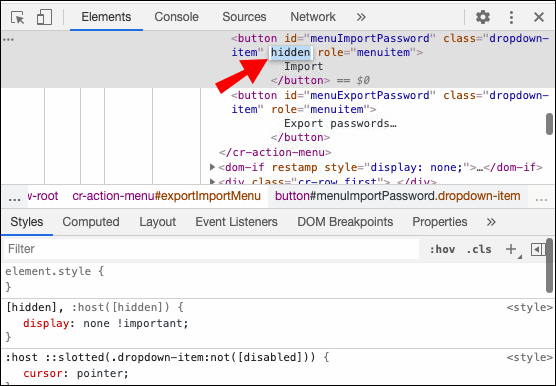Toggle the device toolbar icon
The height and width of the screenshot is (386, 556).
44,17
